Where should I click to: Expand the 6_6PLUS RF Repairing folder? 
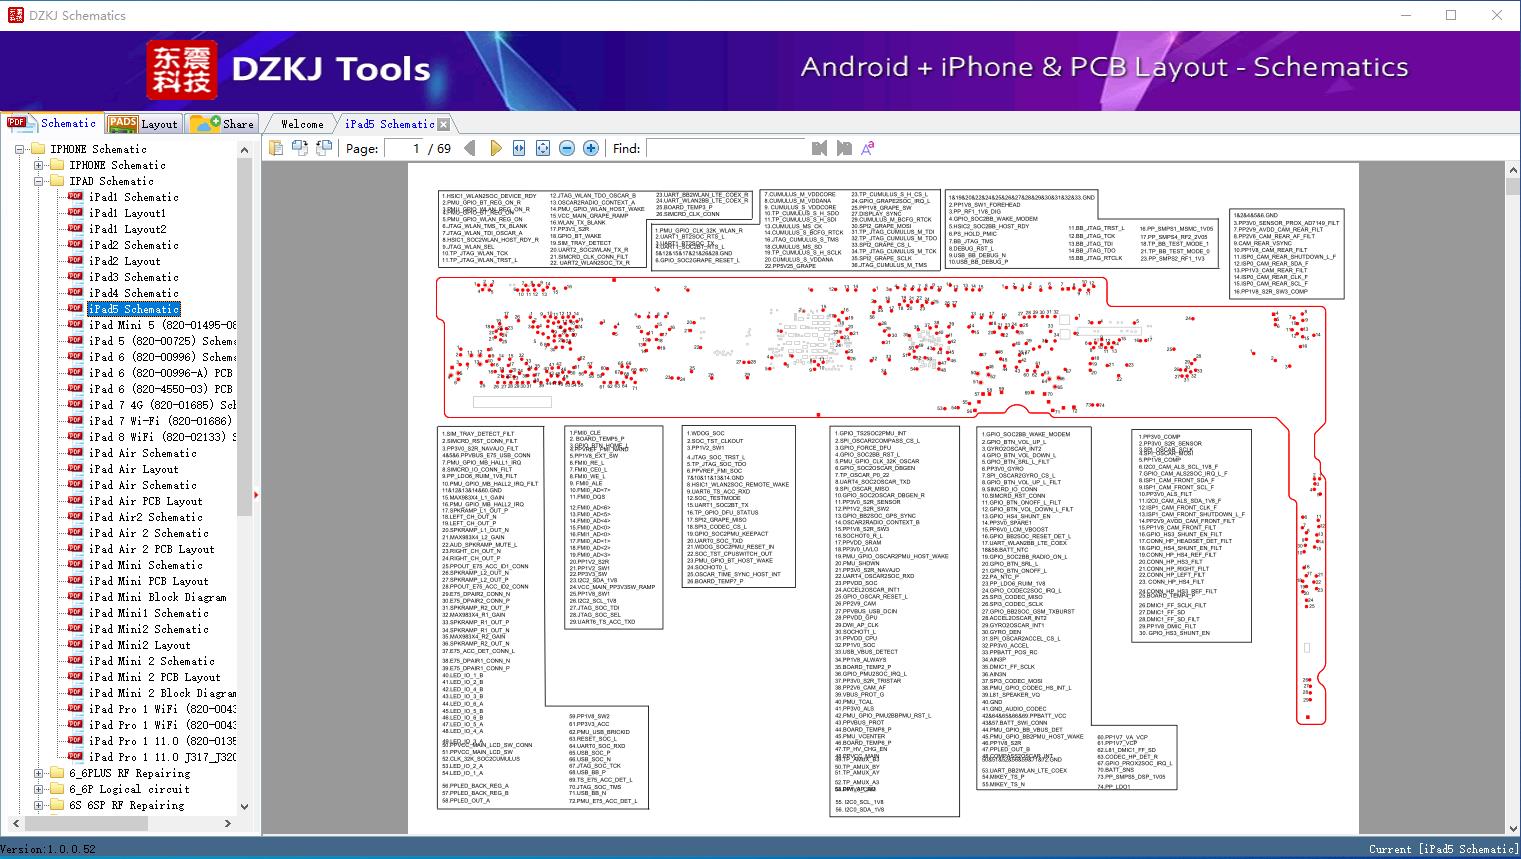point(38,773)
